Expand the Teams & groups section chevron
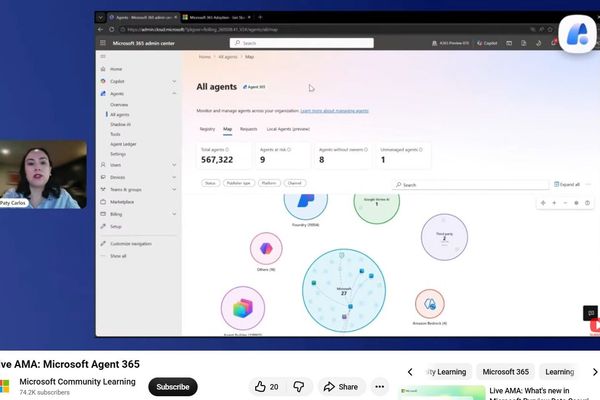 pos(174,189)
